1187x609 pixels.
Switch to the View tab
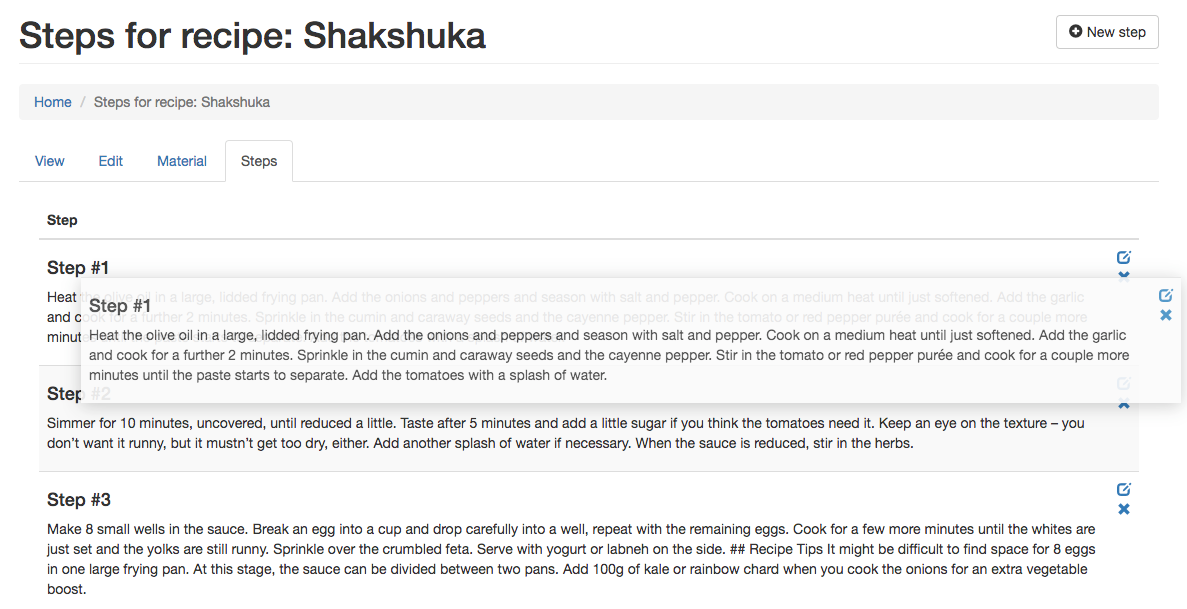[x=50, y=161]
